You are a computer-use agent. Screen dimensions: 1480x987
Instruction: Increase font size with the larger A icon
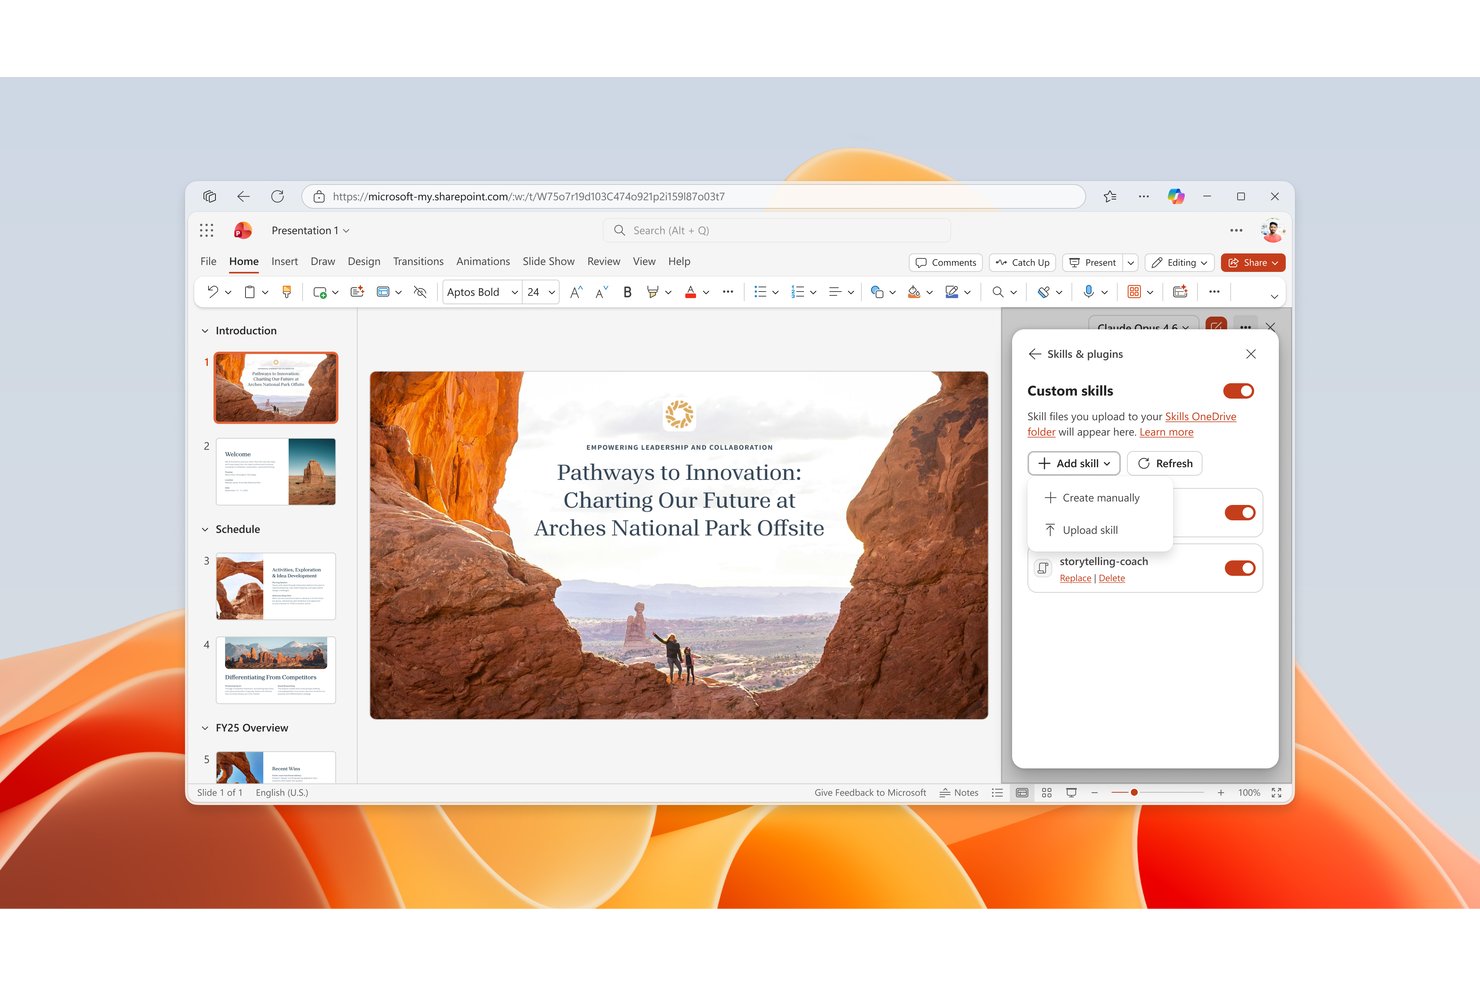pos(576,292)
